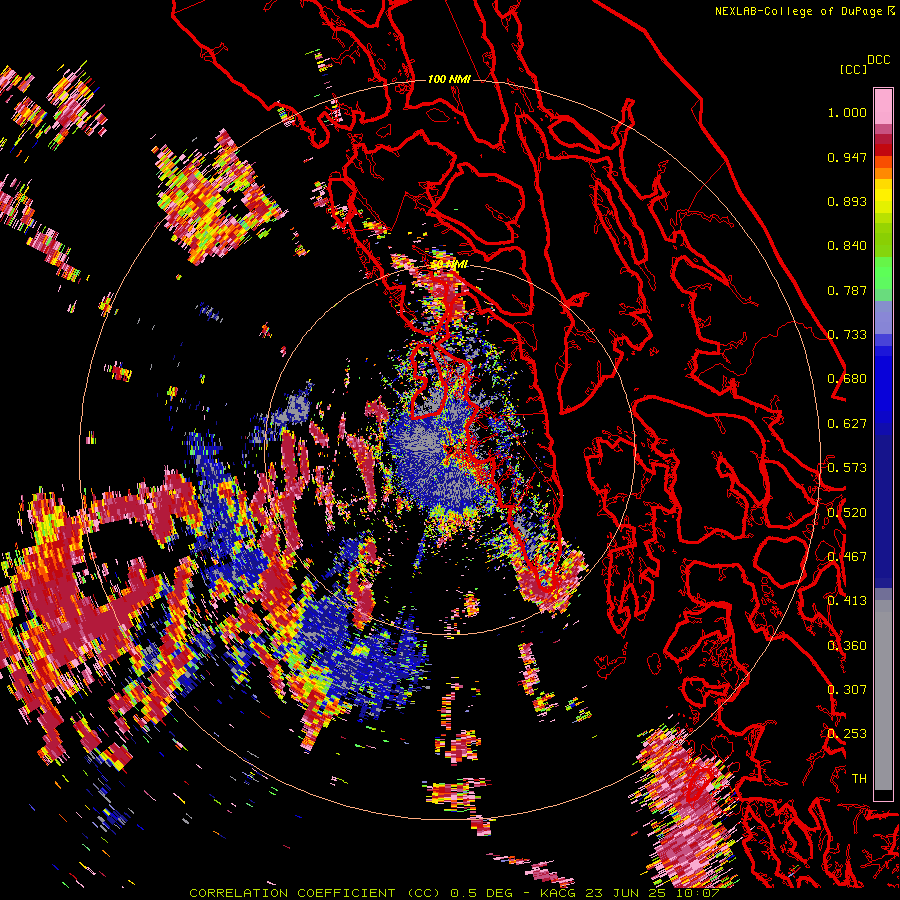Screen dimensions: 900x900
Task: Click the 0.573 color scale value
Action: tap(847, 468)
